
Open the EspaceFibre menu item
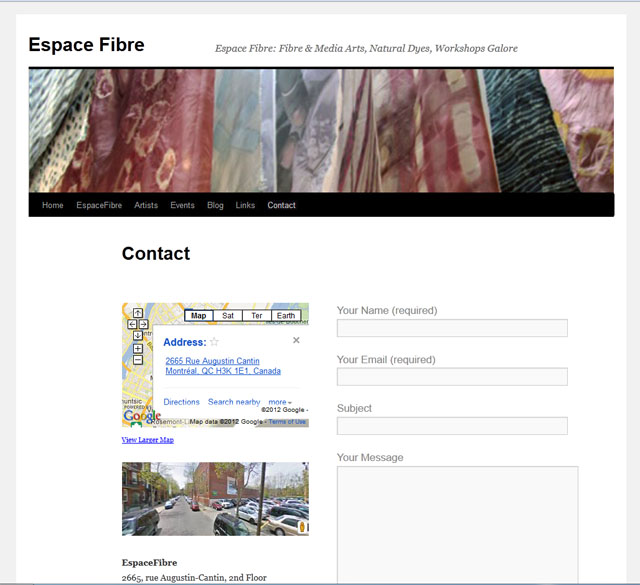click(99, 205)
